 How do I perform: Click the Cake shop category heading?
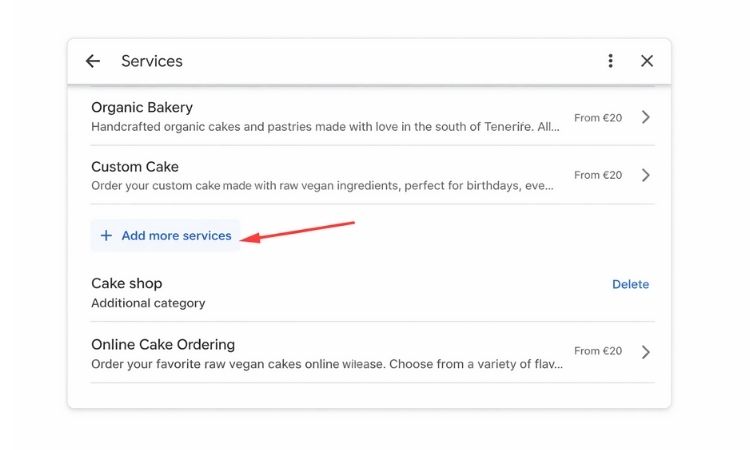126,283
